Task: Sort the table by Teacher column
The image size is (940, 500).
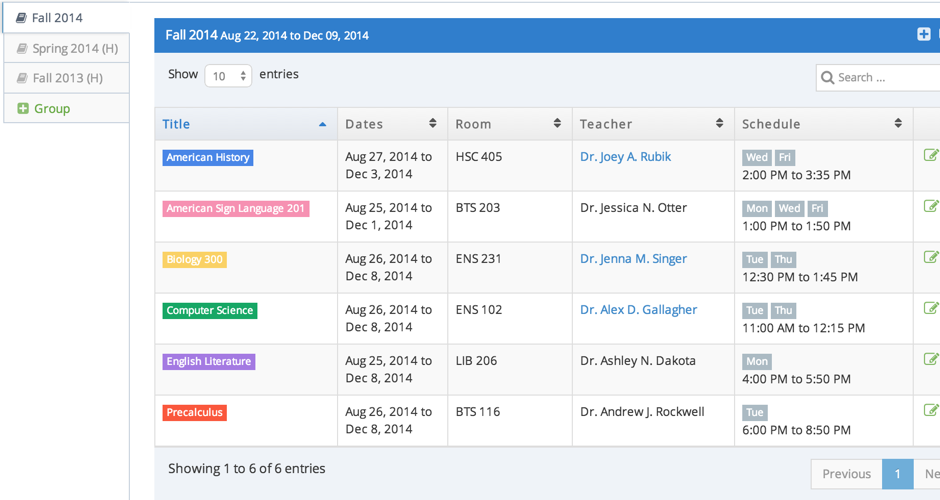Action: click(652, 124)
